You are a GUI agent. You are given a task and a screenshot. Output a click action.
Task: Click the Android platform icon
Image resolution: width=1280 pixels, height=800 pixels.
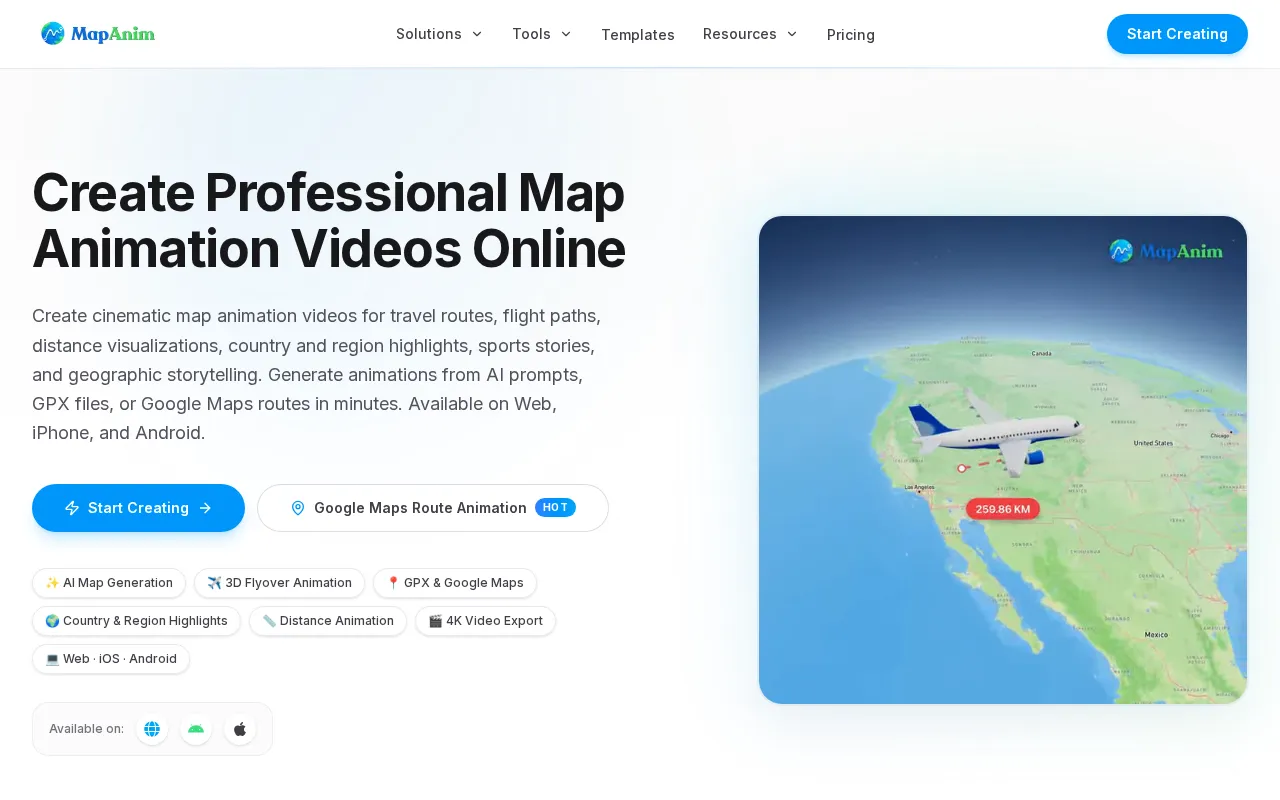click(196, 729)
